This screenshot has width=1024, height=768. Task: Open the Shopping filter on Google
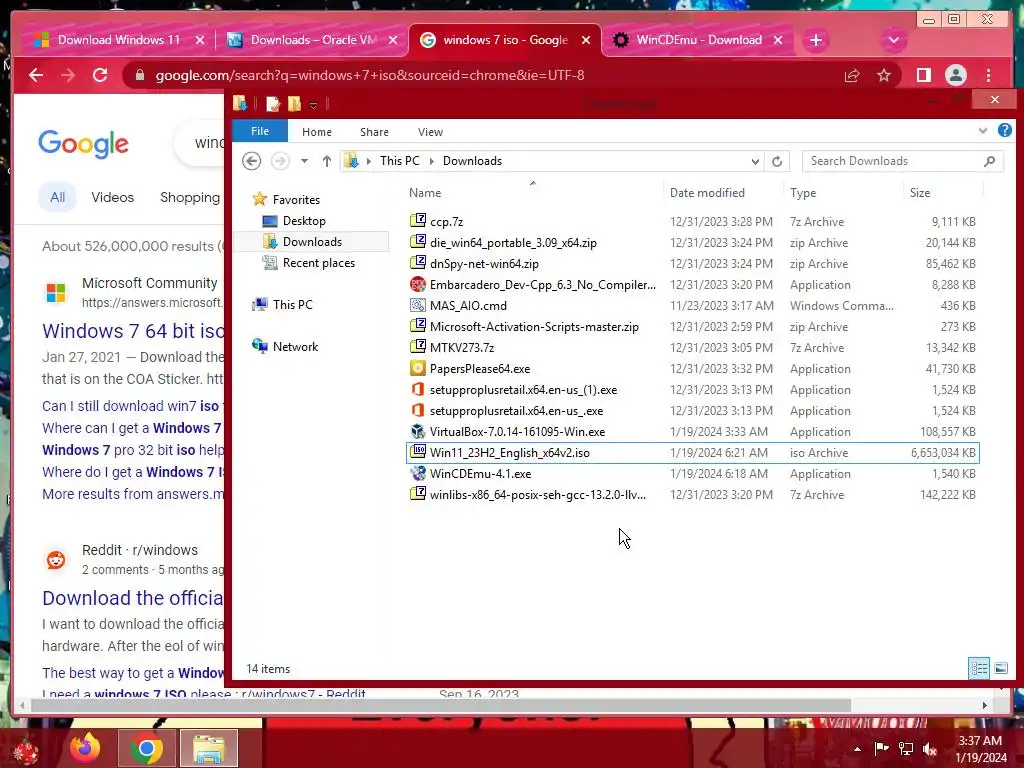click(x=190, y=197)
